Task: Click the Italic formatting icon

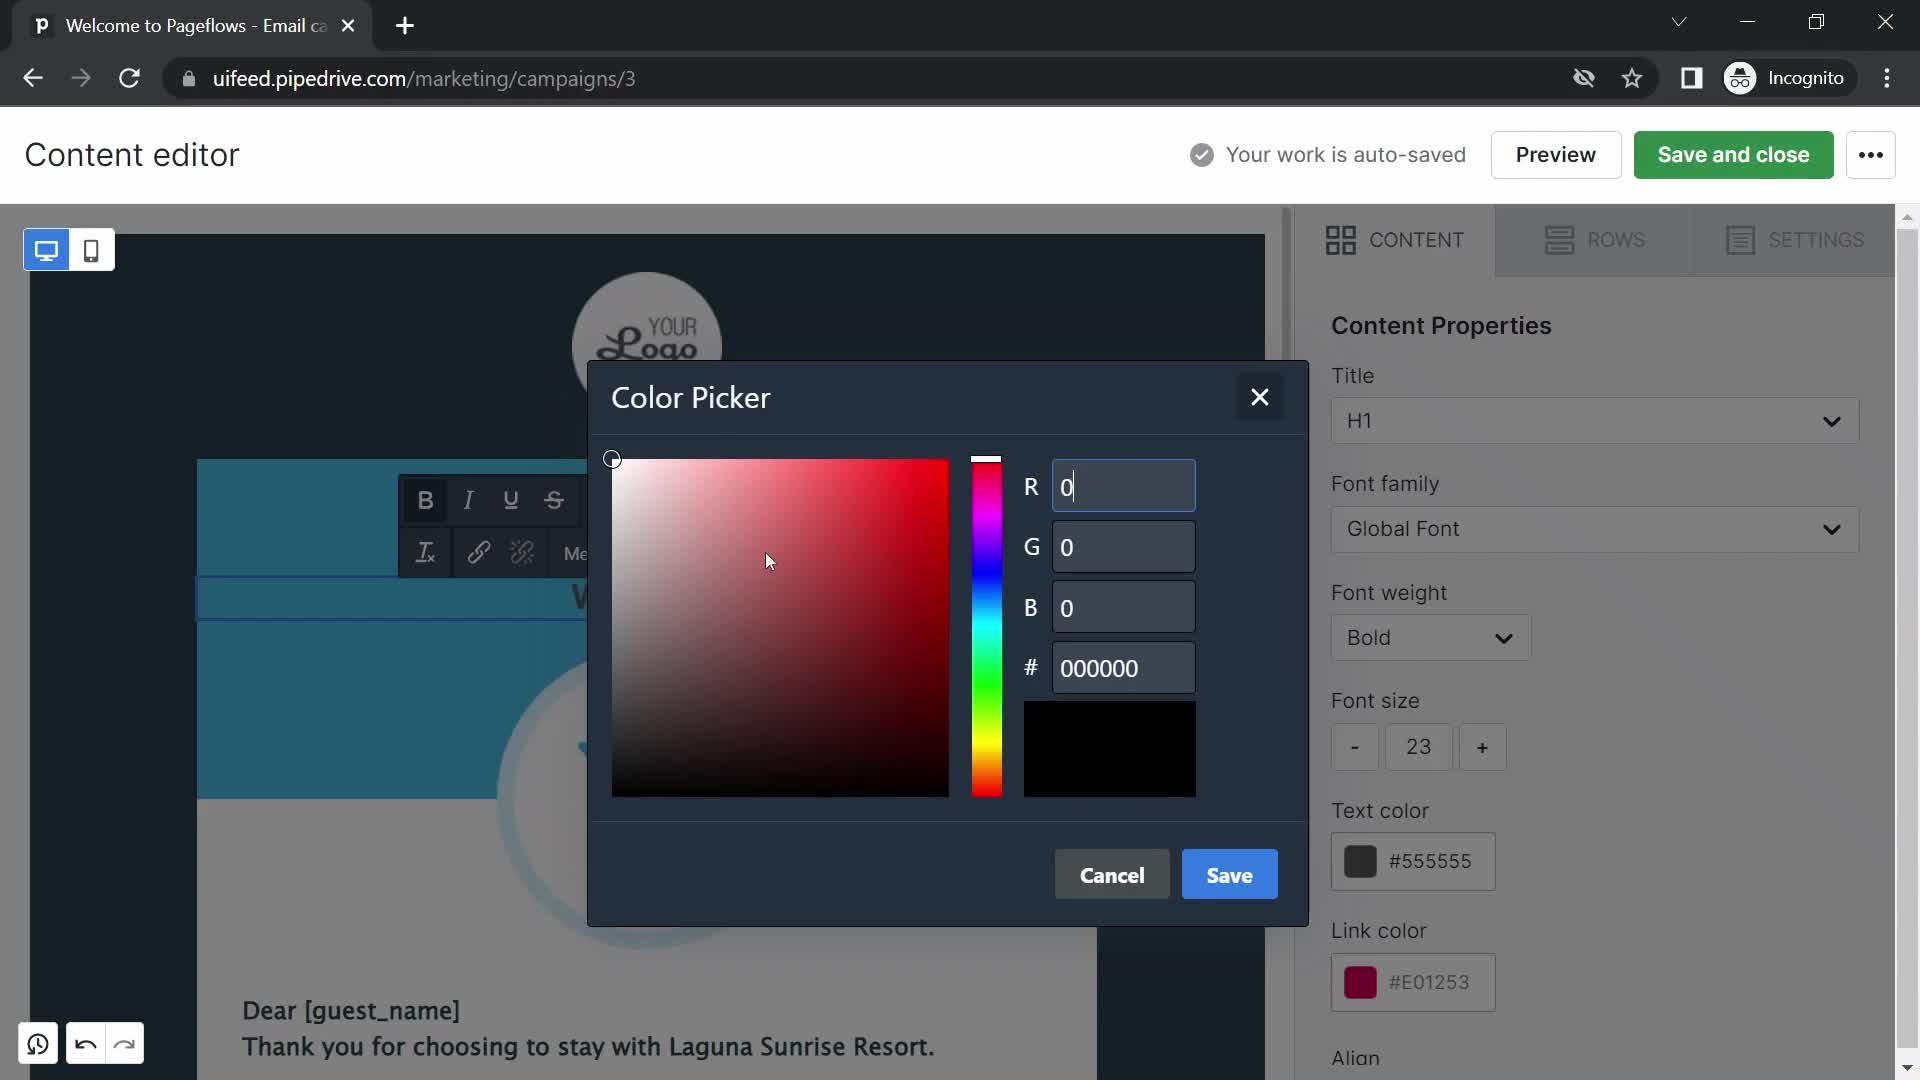Action: coord(468,498)
